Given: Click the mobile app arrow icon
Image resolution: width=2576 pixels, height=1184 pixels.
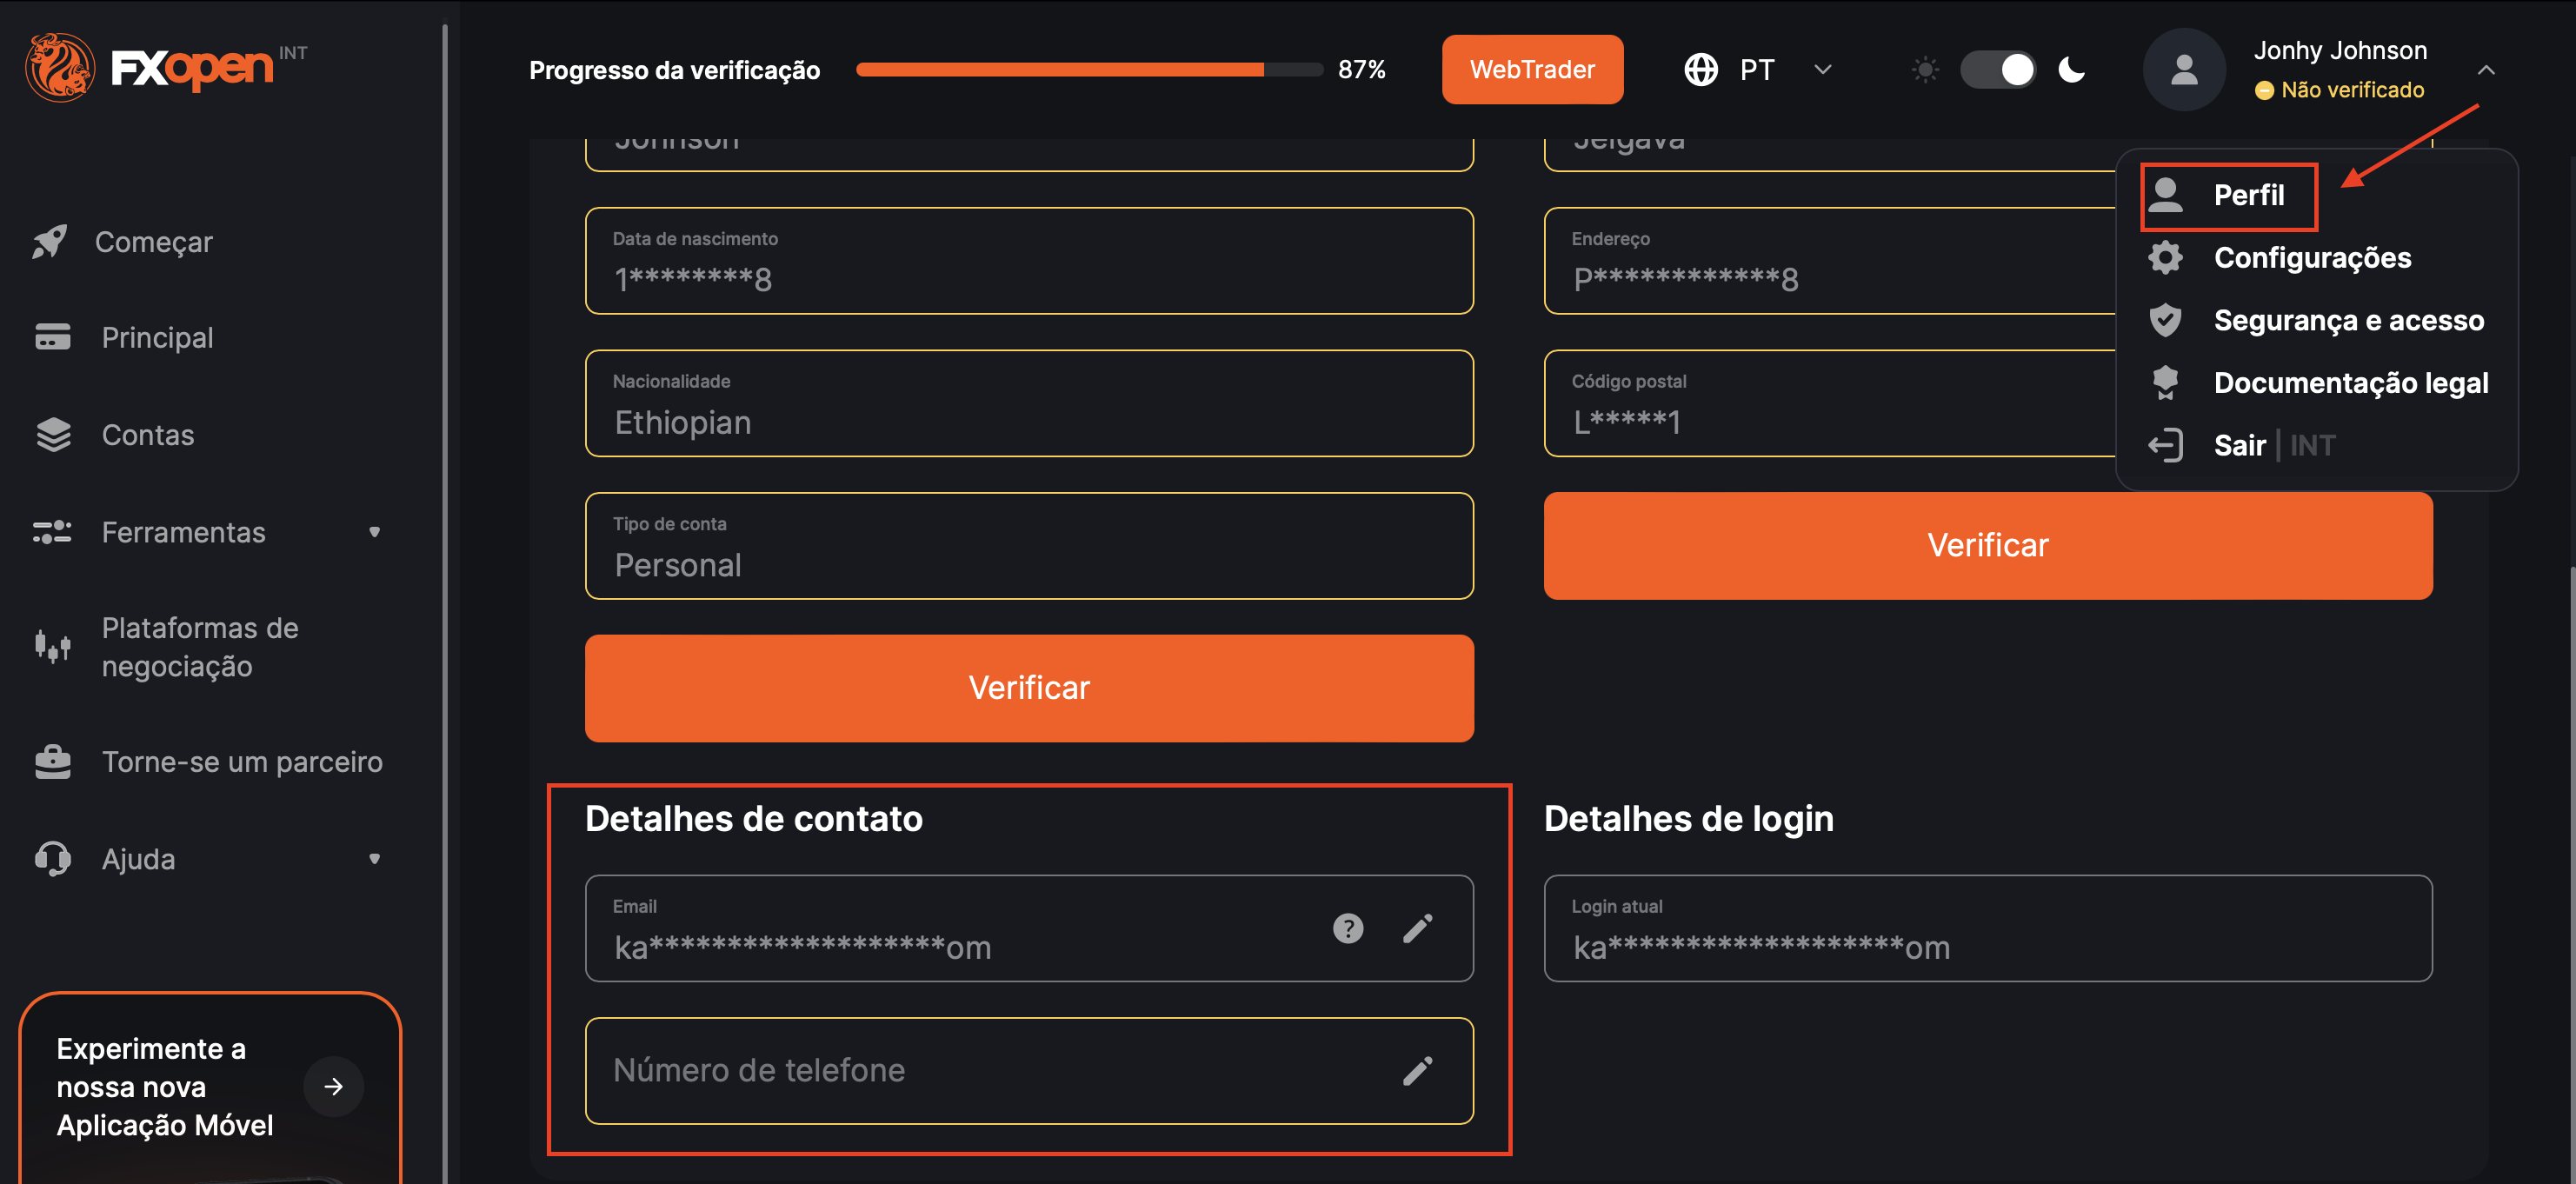Looking at the screenshot, I should (333, 1086).
